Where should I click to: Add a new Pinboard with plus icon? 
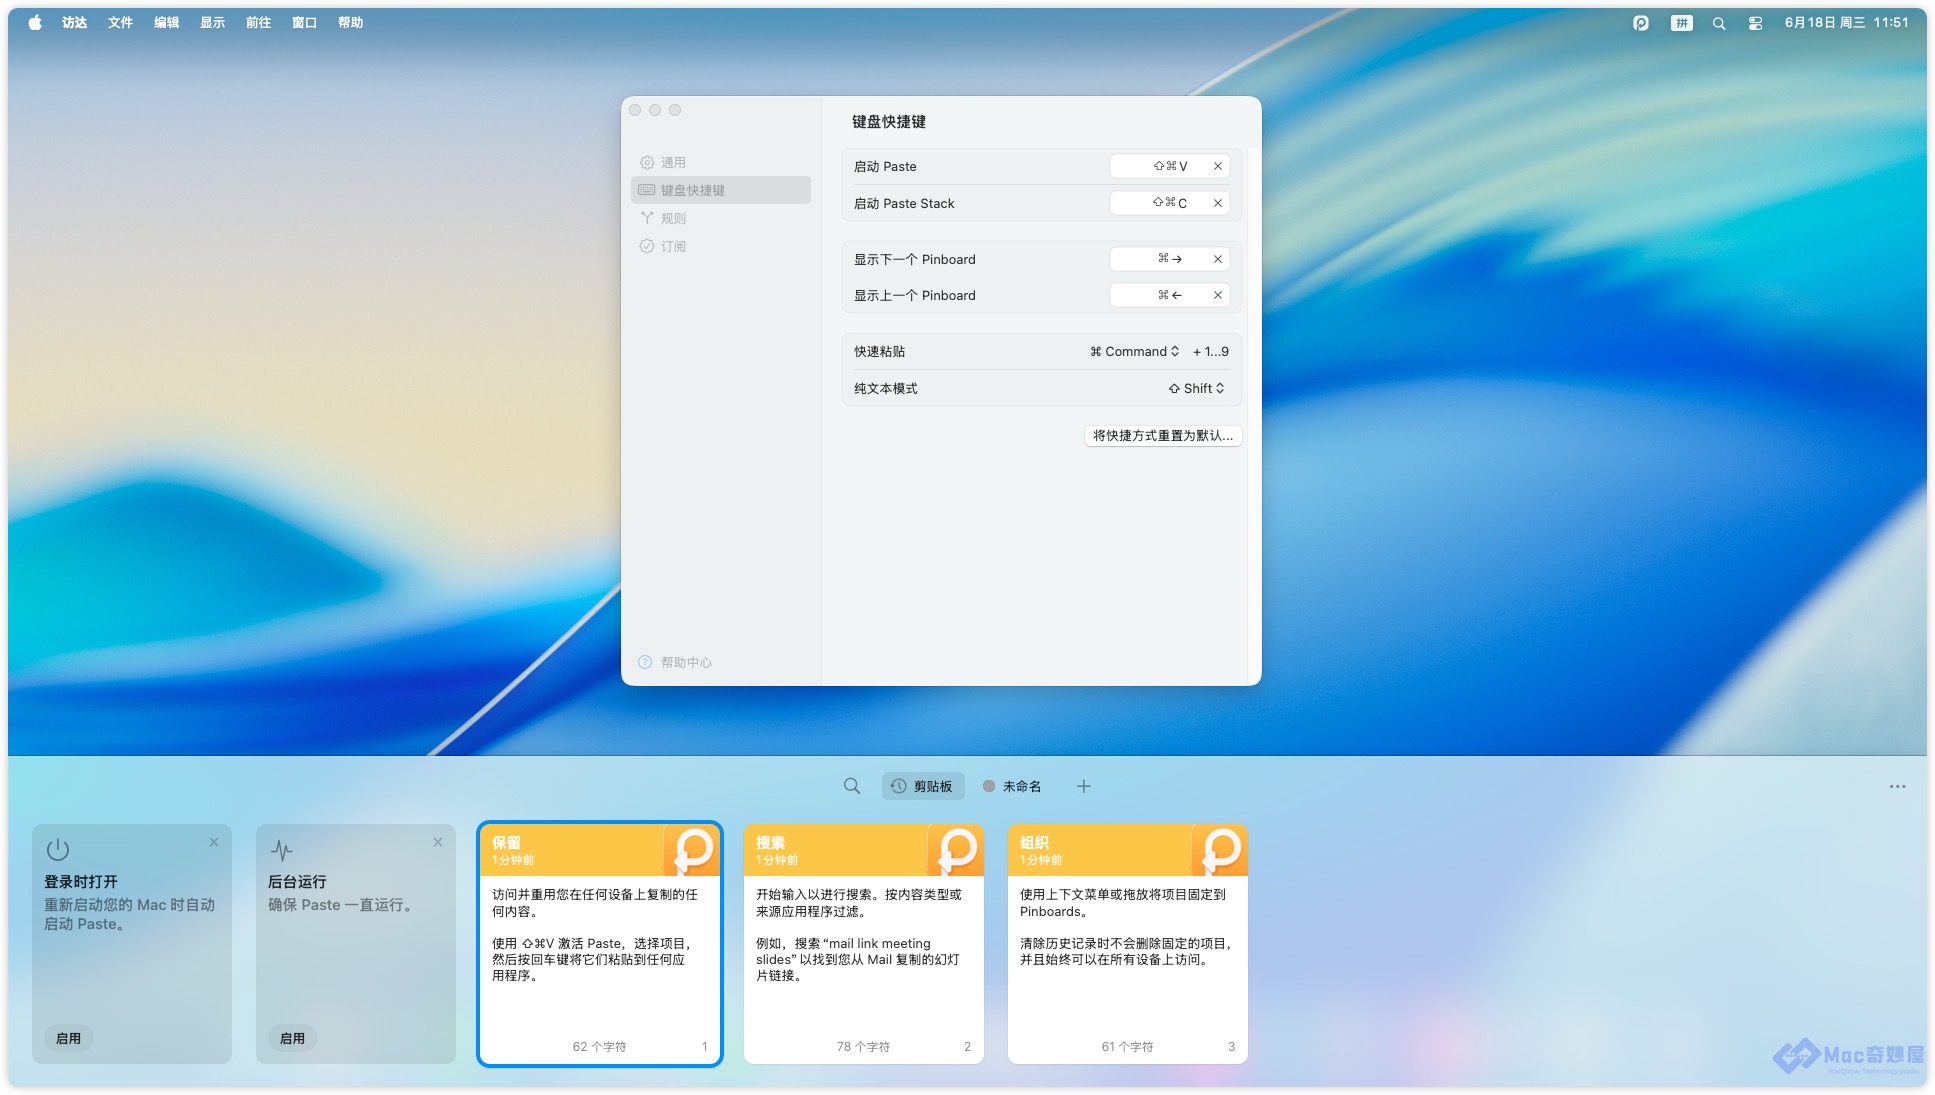click(1083, 786)
